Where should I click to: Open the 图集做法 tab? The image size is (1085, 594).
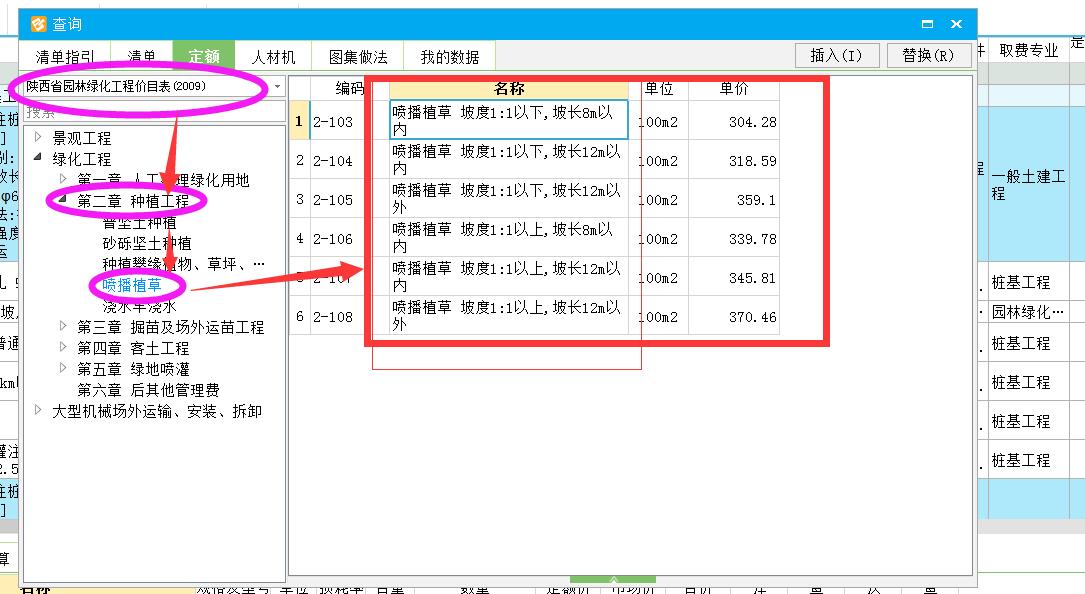(x=356, y=56)
